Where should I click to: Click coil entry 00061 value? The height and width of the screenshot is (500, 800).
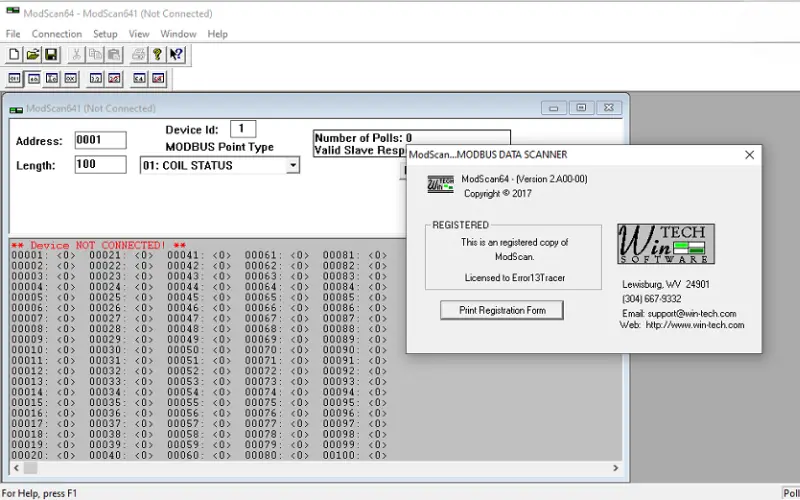point(299,255)
